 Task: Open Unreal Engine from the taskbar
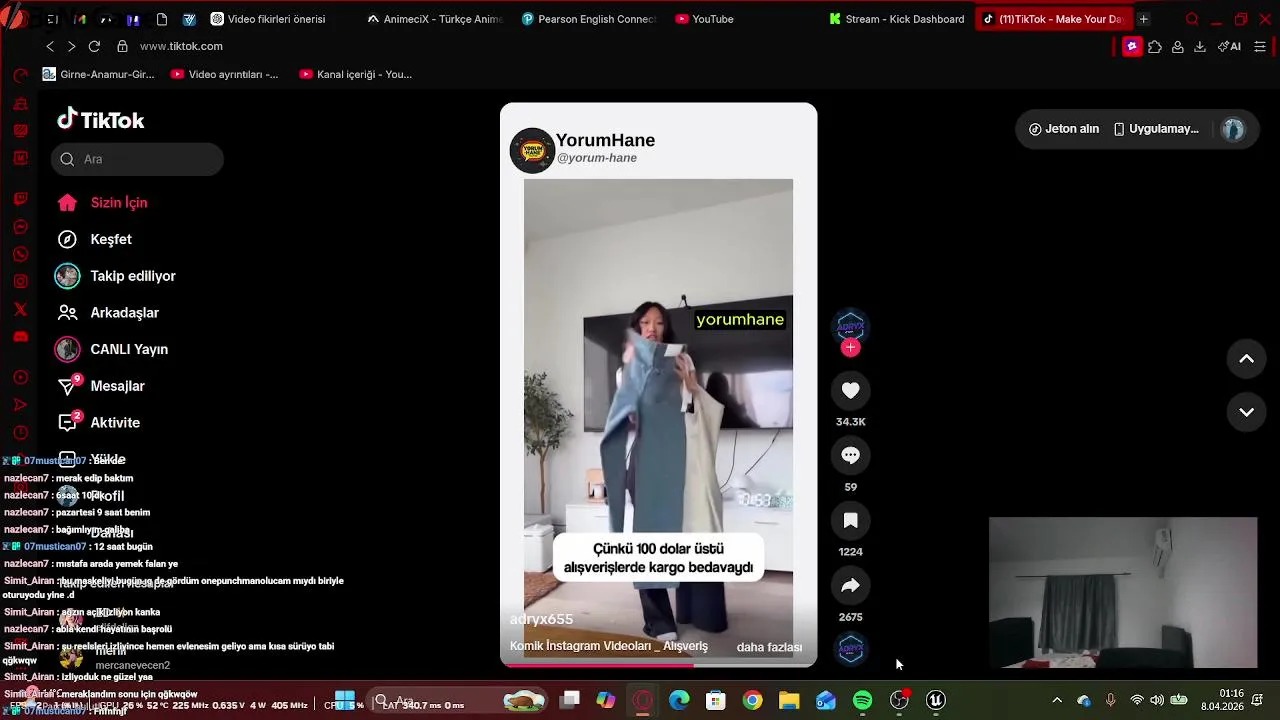click(x=936, y=701)
